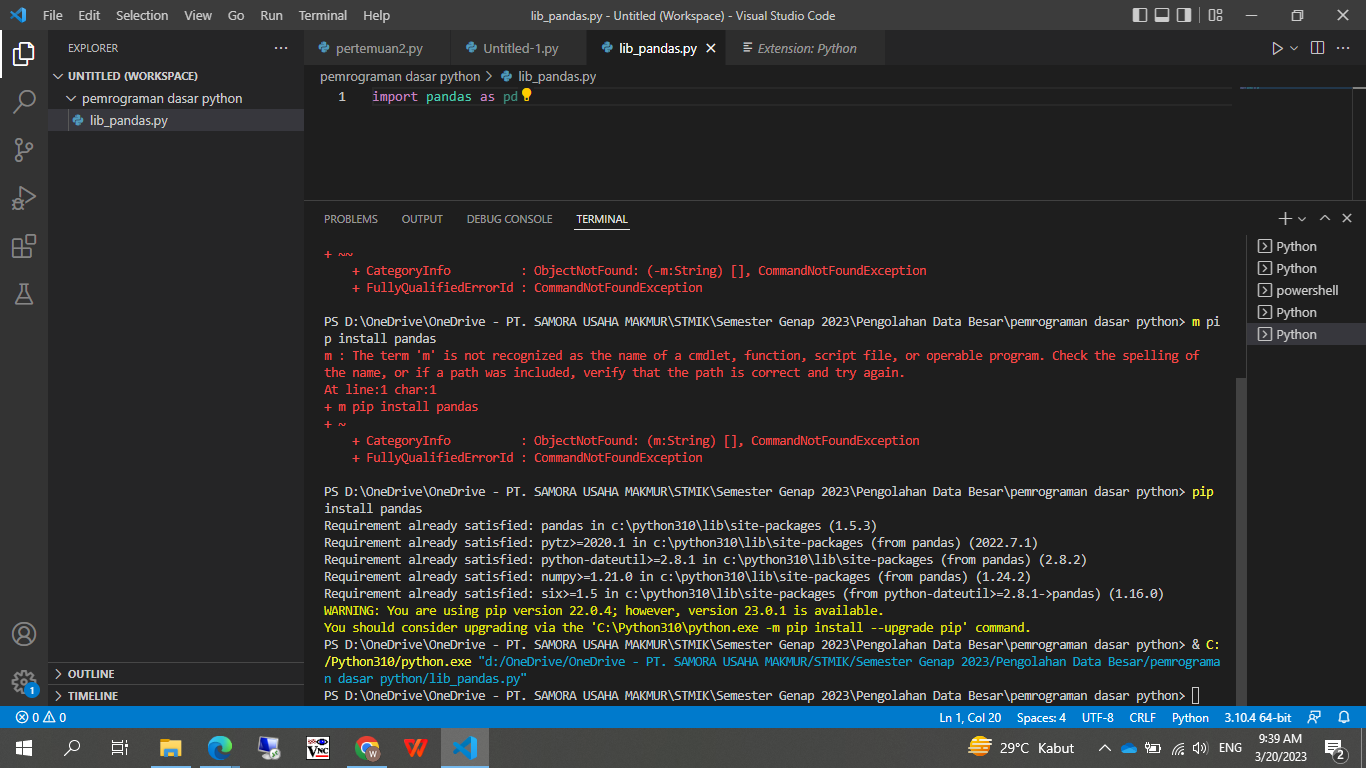Viewport: 1366px width, 768px height.
Task: Show errors and warnings count in status bar
Action: pos(41,718)
